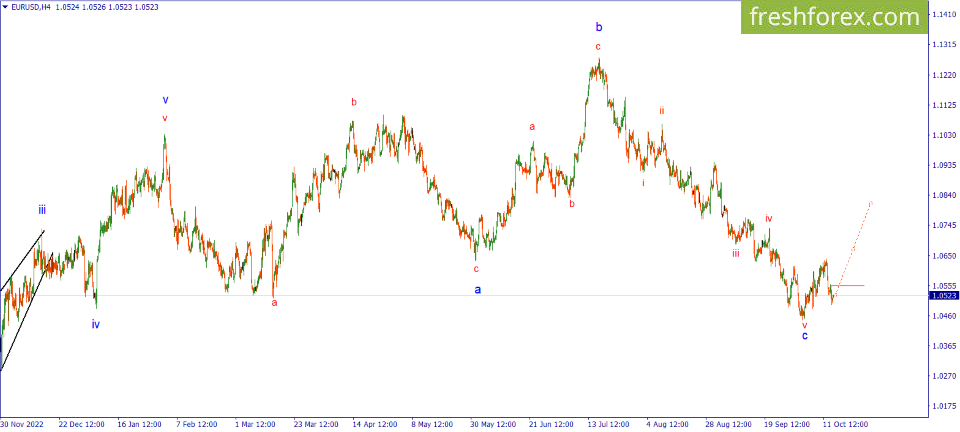Click the blue wave label iii above the channel
The height and width of the screenshot is (432, 960).
pos(41,210)
